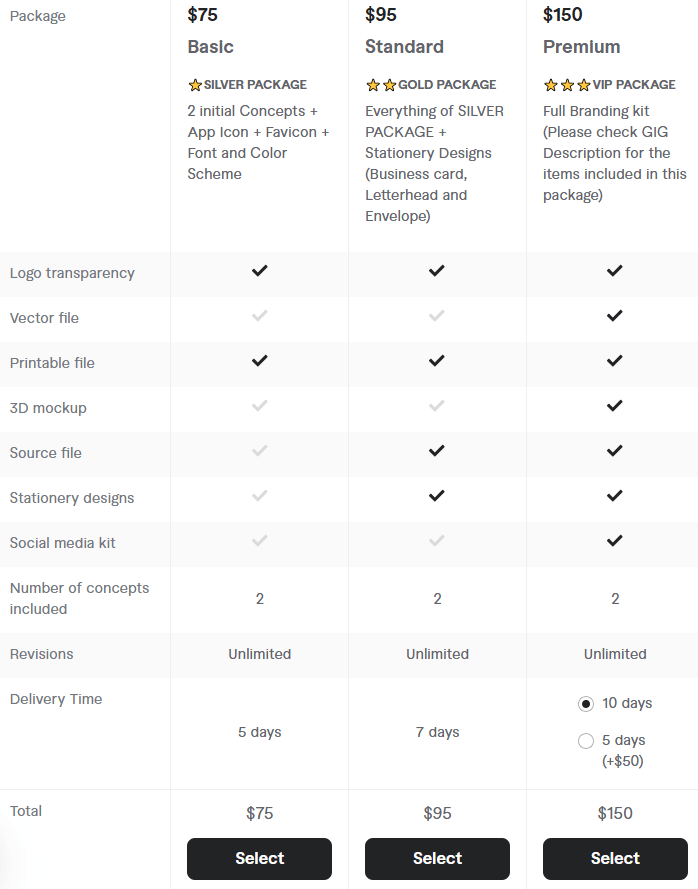The height and width of the screenshot is (889, 698).
Task: Click Premium's Vector file checkmark
Action: tap(615, 316)
